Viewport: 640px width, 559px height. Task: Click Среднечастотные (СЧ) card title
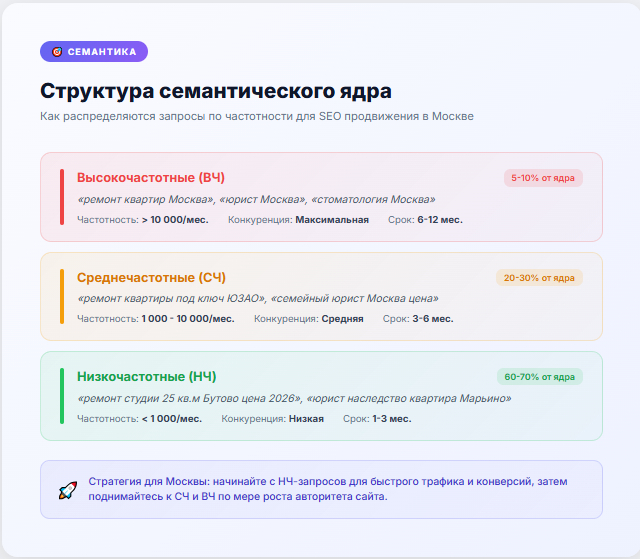tap(151, 277)
